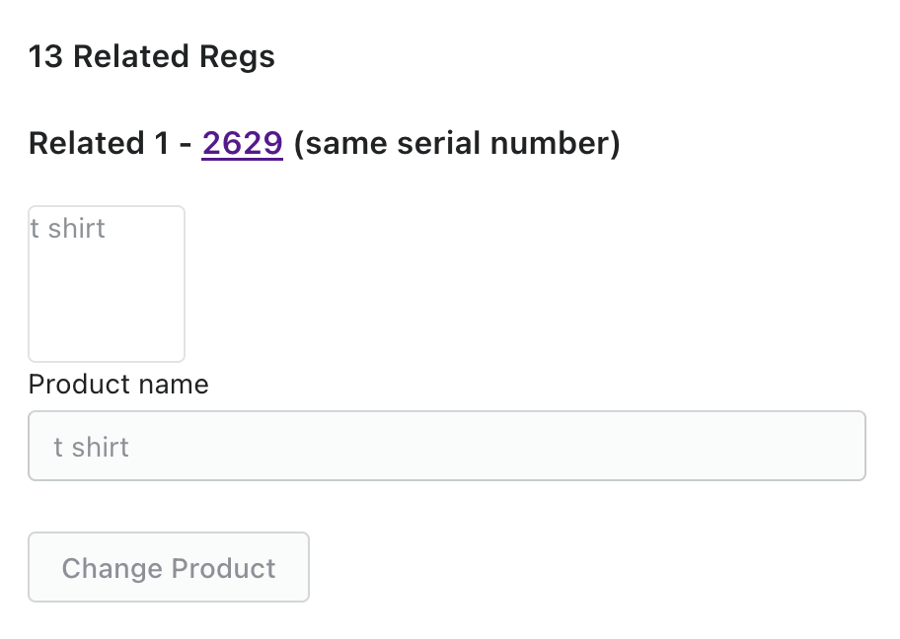Click the Change Product button
The image size is (900, 639).
point(168,568)
